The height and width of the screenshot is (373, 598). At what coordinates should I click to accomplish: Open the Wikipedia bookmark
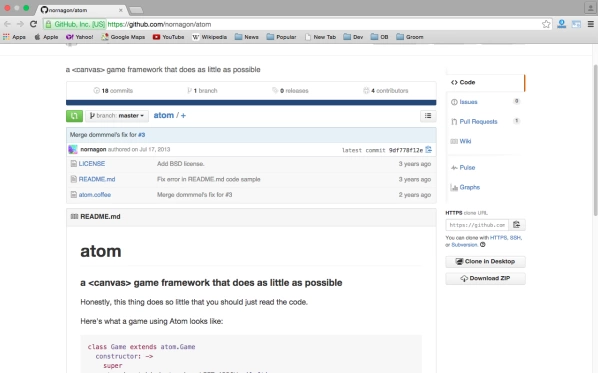click(209, 37)
